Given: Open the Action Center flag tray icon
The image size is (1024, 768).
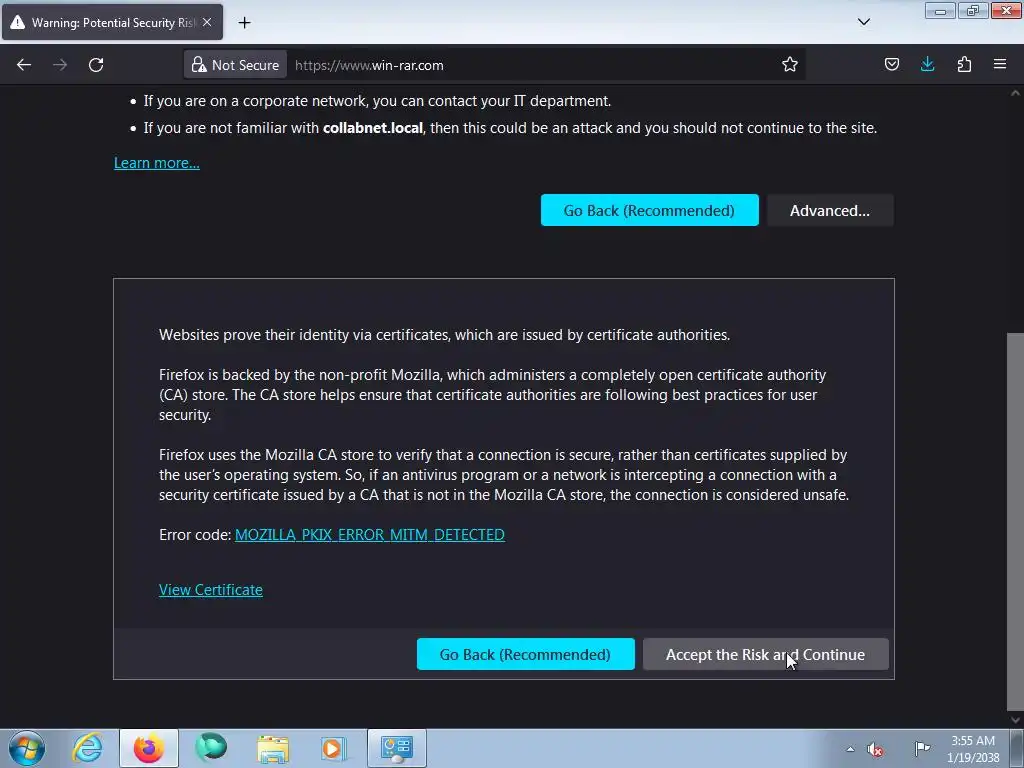Looking at the screenshot, I should coord(921,749).
